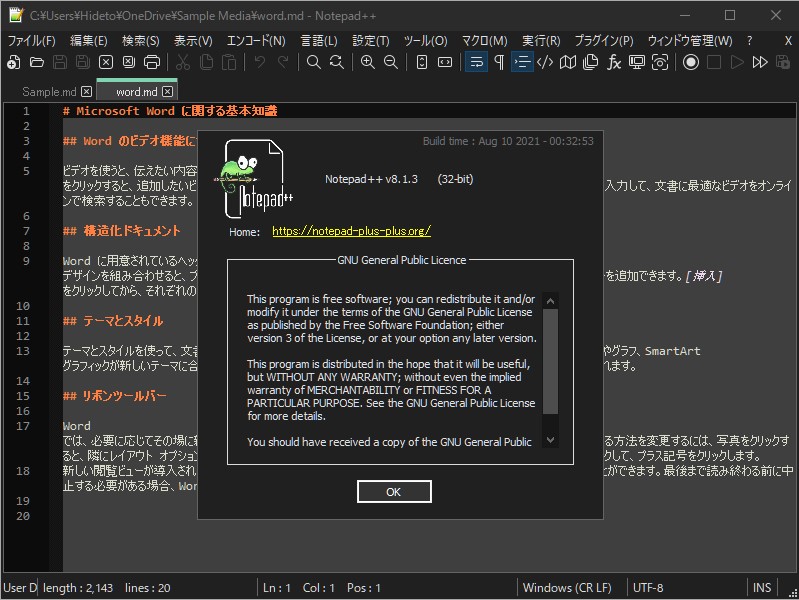Open the 表示(V) menu
The image size is (799, 600).
[x=193, y=41]
